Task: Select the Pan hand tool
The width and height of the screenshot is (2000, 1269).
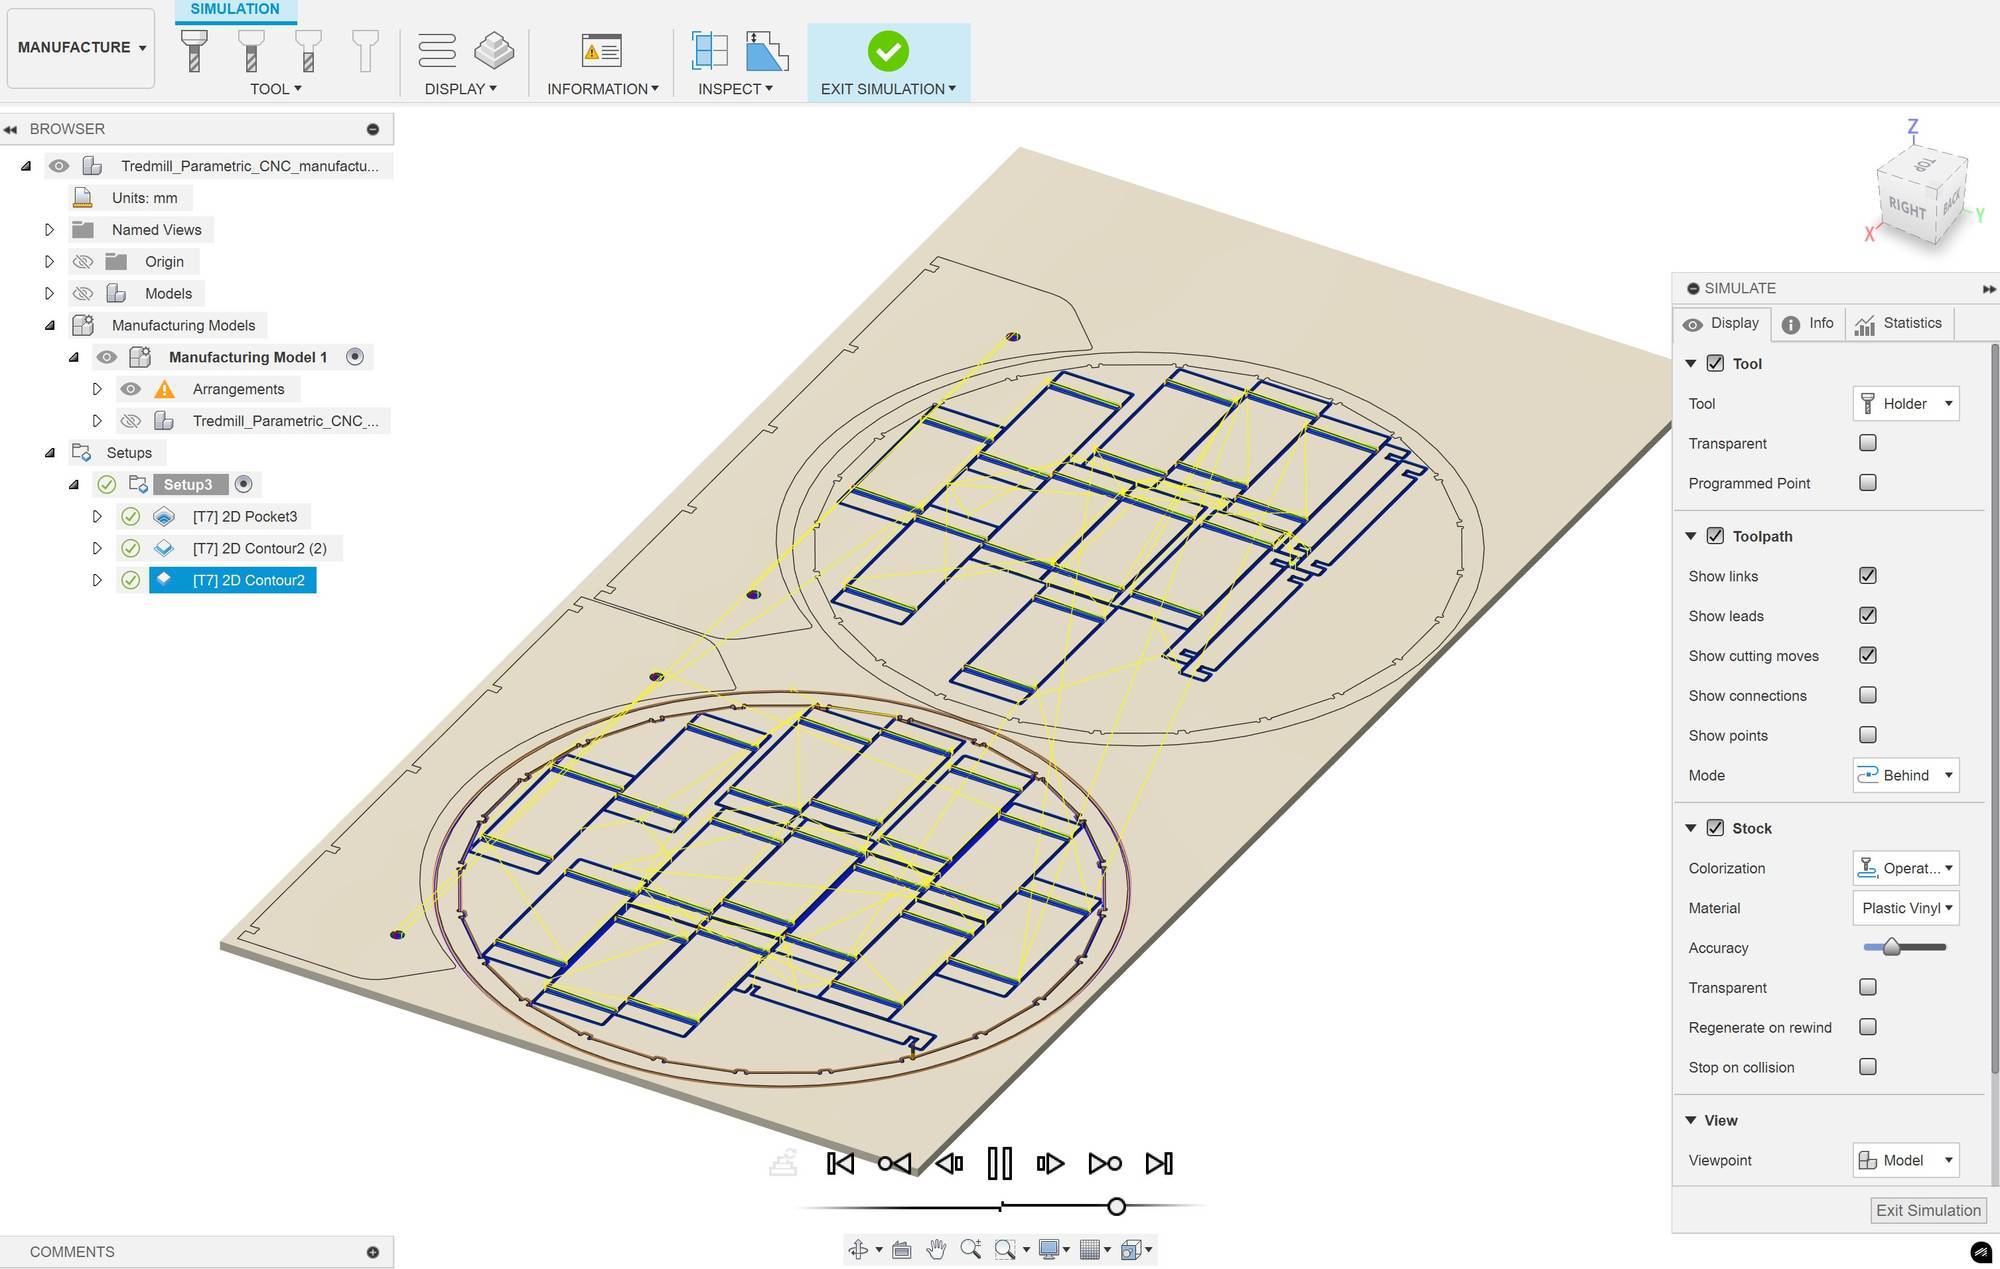Action: (x=936, y=1249)
